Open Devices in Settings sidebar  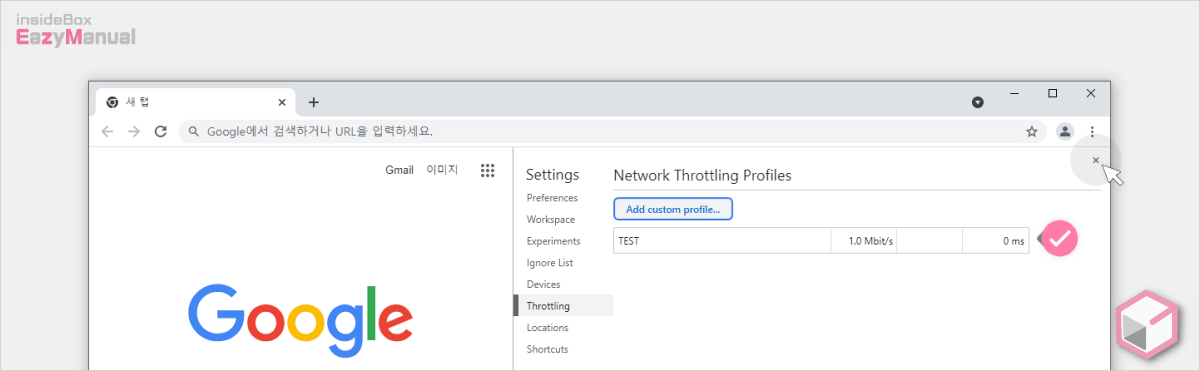(543, 285)
